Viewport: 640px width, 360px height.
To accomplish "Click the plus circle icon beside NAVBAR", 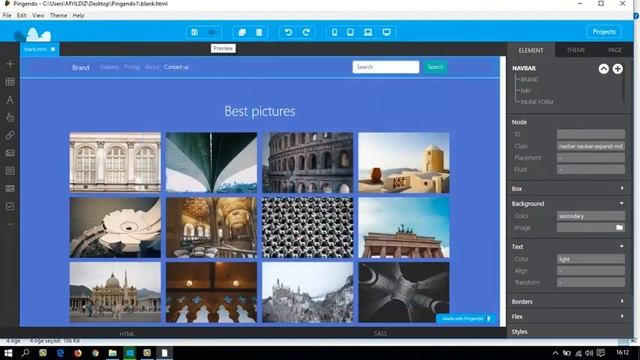I will pyautogui.click(x=618, y=69).
